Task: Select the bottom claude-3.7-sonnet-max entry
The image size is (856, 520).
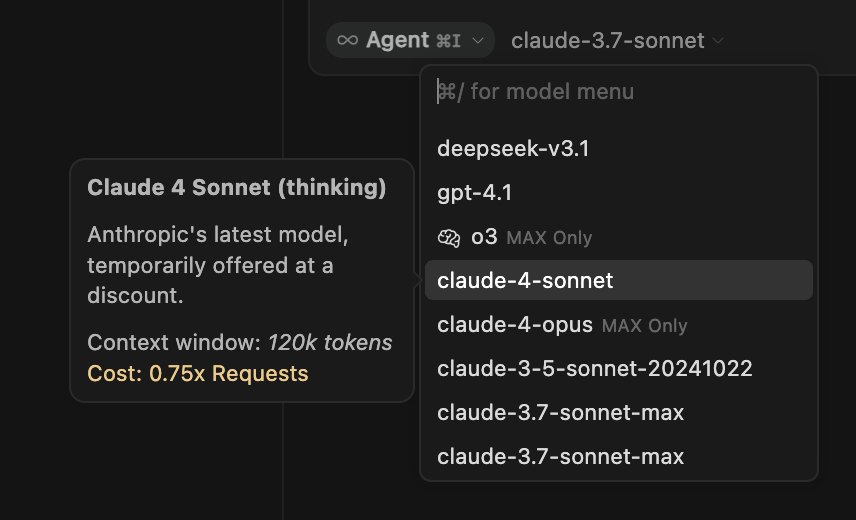Action: (x=560, y=457)
